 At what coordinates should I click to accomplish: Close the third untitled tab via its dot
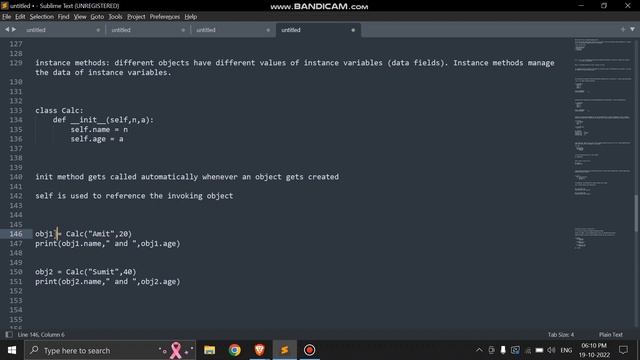[x=268, y=30]
